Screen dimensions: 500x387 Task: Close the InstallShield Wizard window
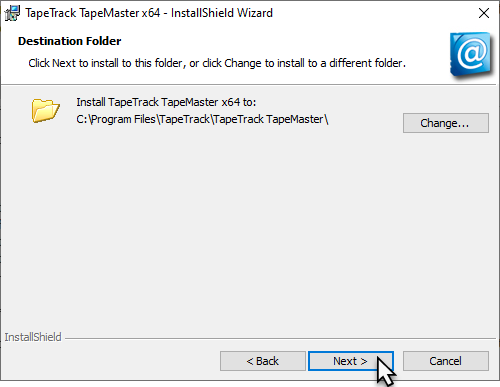pos(484,13)
